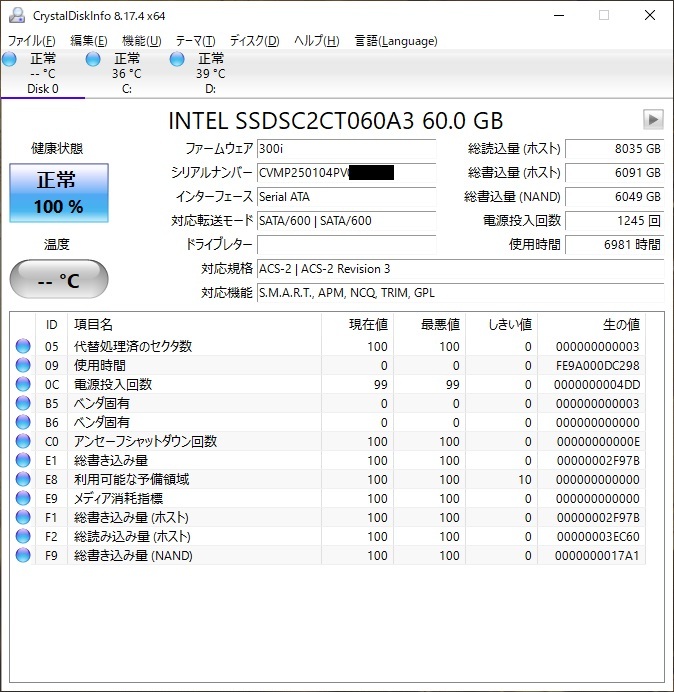The image size is (674, 692).
Task: Click raw value 0000000004DD
Action: coord(597,384)
